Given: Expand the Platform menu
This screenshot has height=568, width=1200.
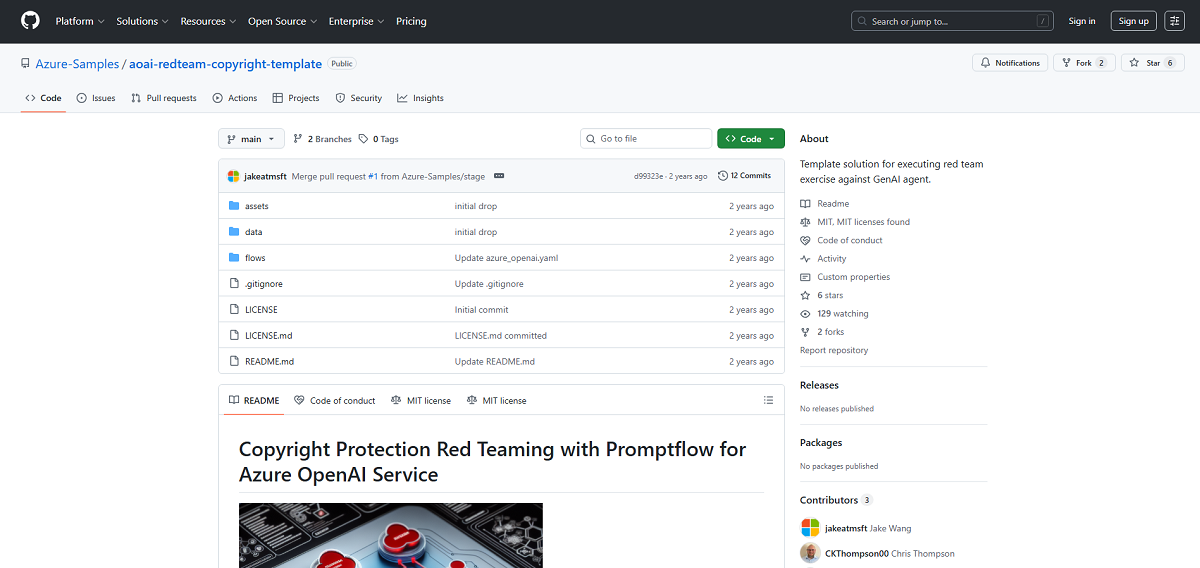Looking at the screenshot, I should tap(80, 21).
